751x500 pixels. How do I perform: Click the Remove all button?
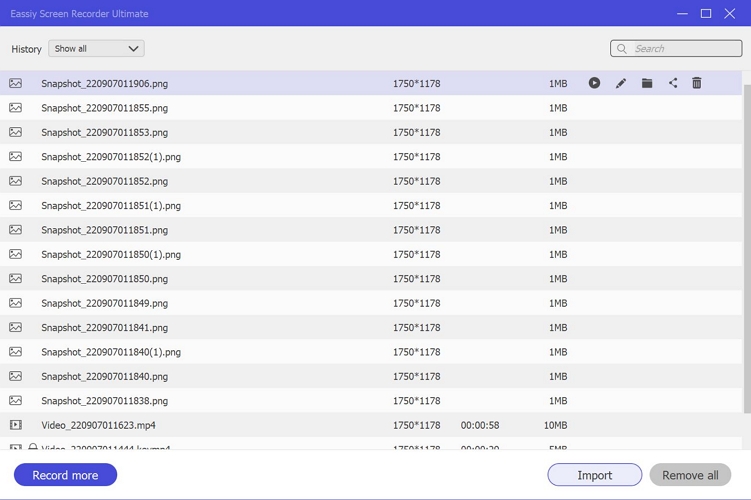(x=690, y=475)
